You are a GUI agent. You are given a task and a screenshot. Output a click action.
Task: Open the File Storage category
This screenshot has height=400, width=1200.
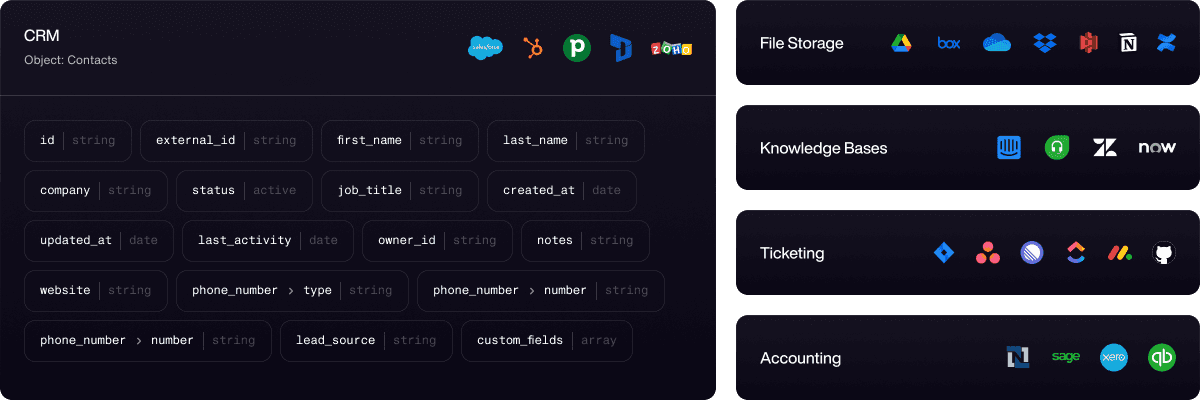click(801, 43)
